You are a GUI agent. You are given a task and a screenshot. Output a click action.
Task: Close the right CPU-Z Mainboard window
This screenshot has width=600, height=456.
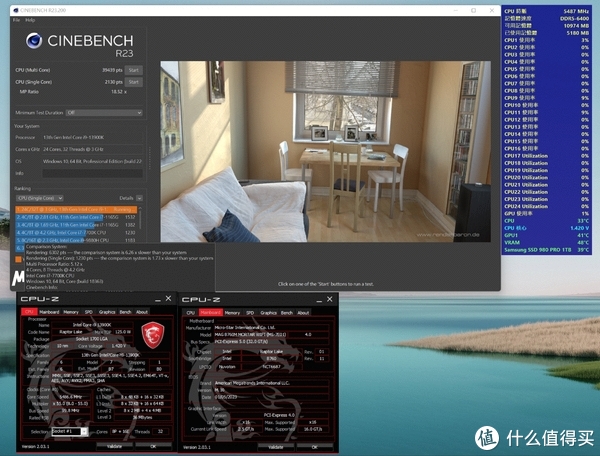[329, 299]
